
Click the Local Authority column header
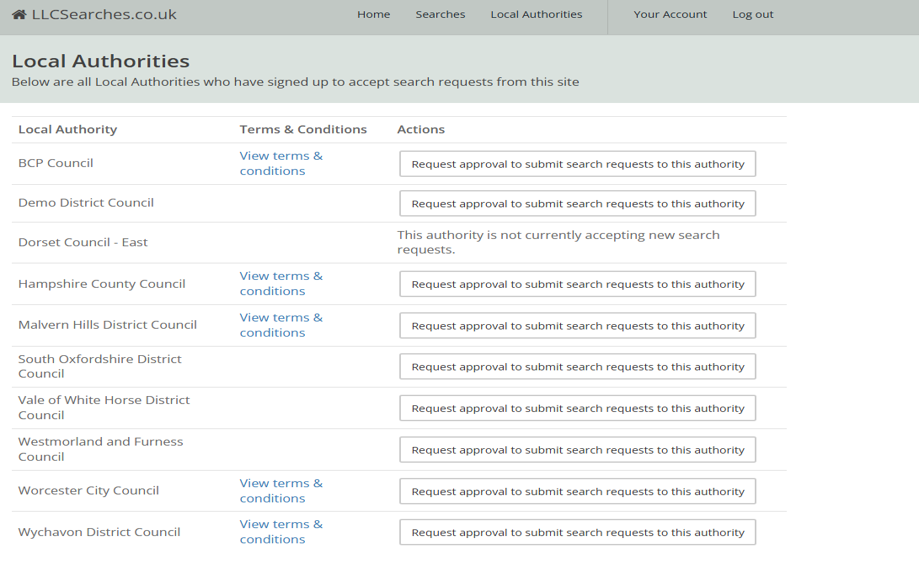click(x=67, y=129)
